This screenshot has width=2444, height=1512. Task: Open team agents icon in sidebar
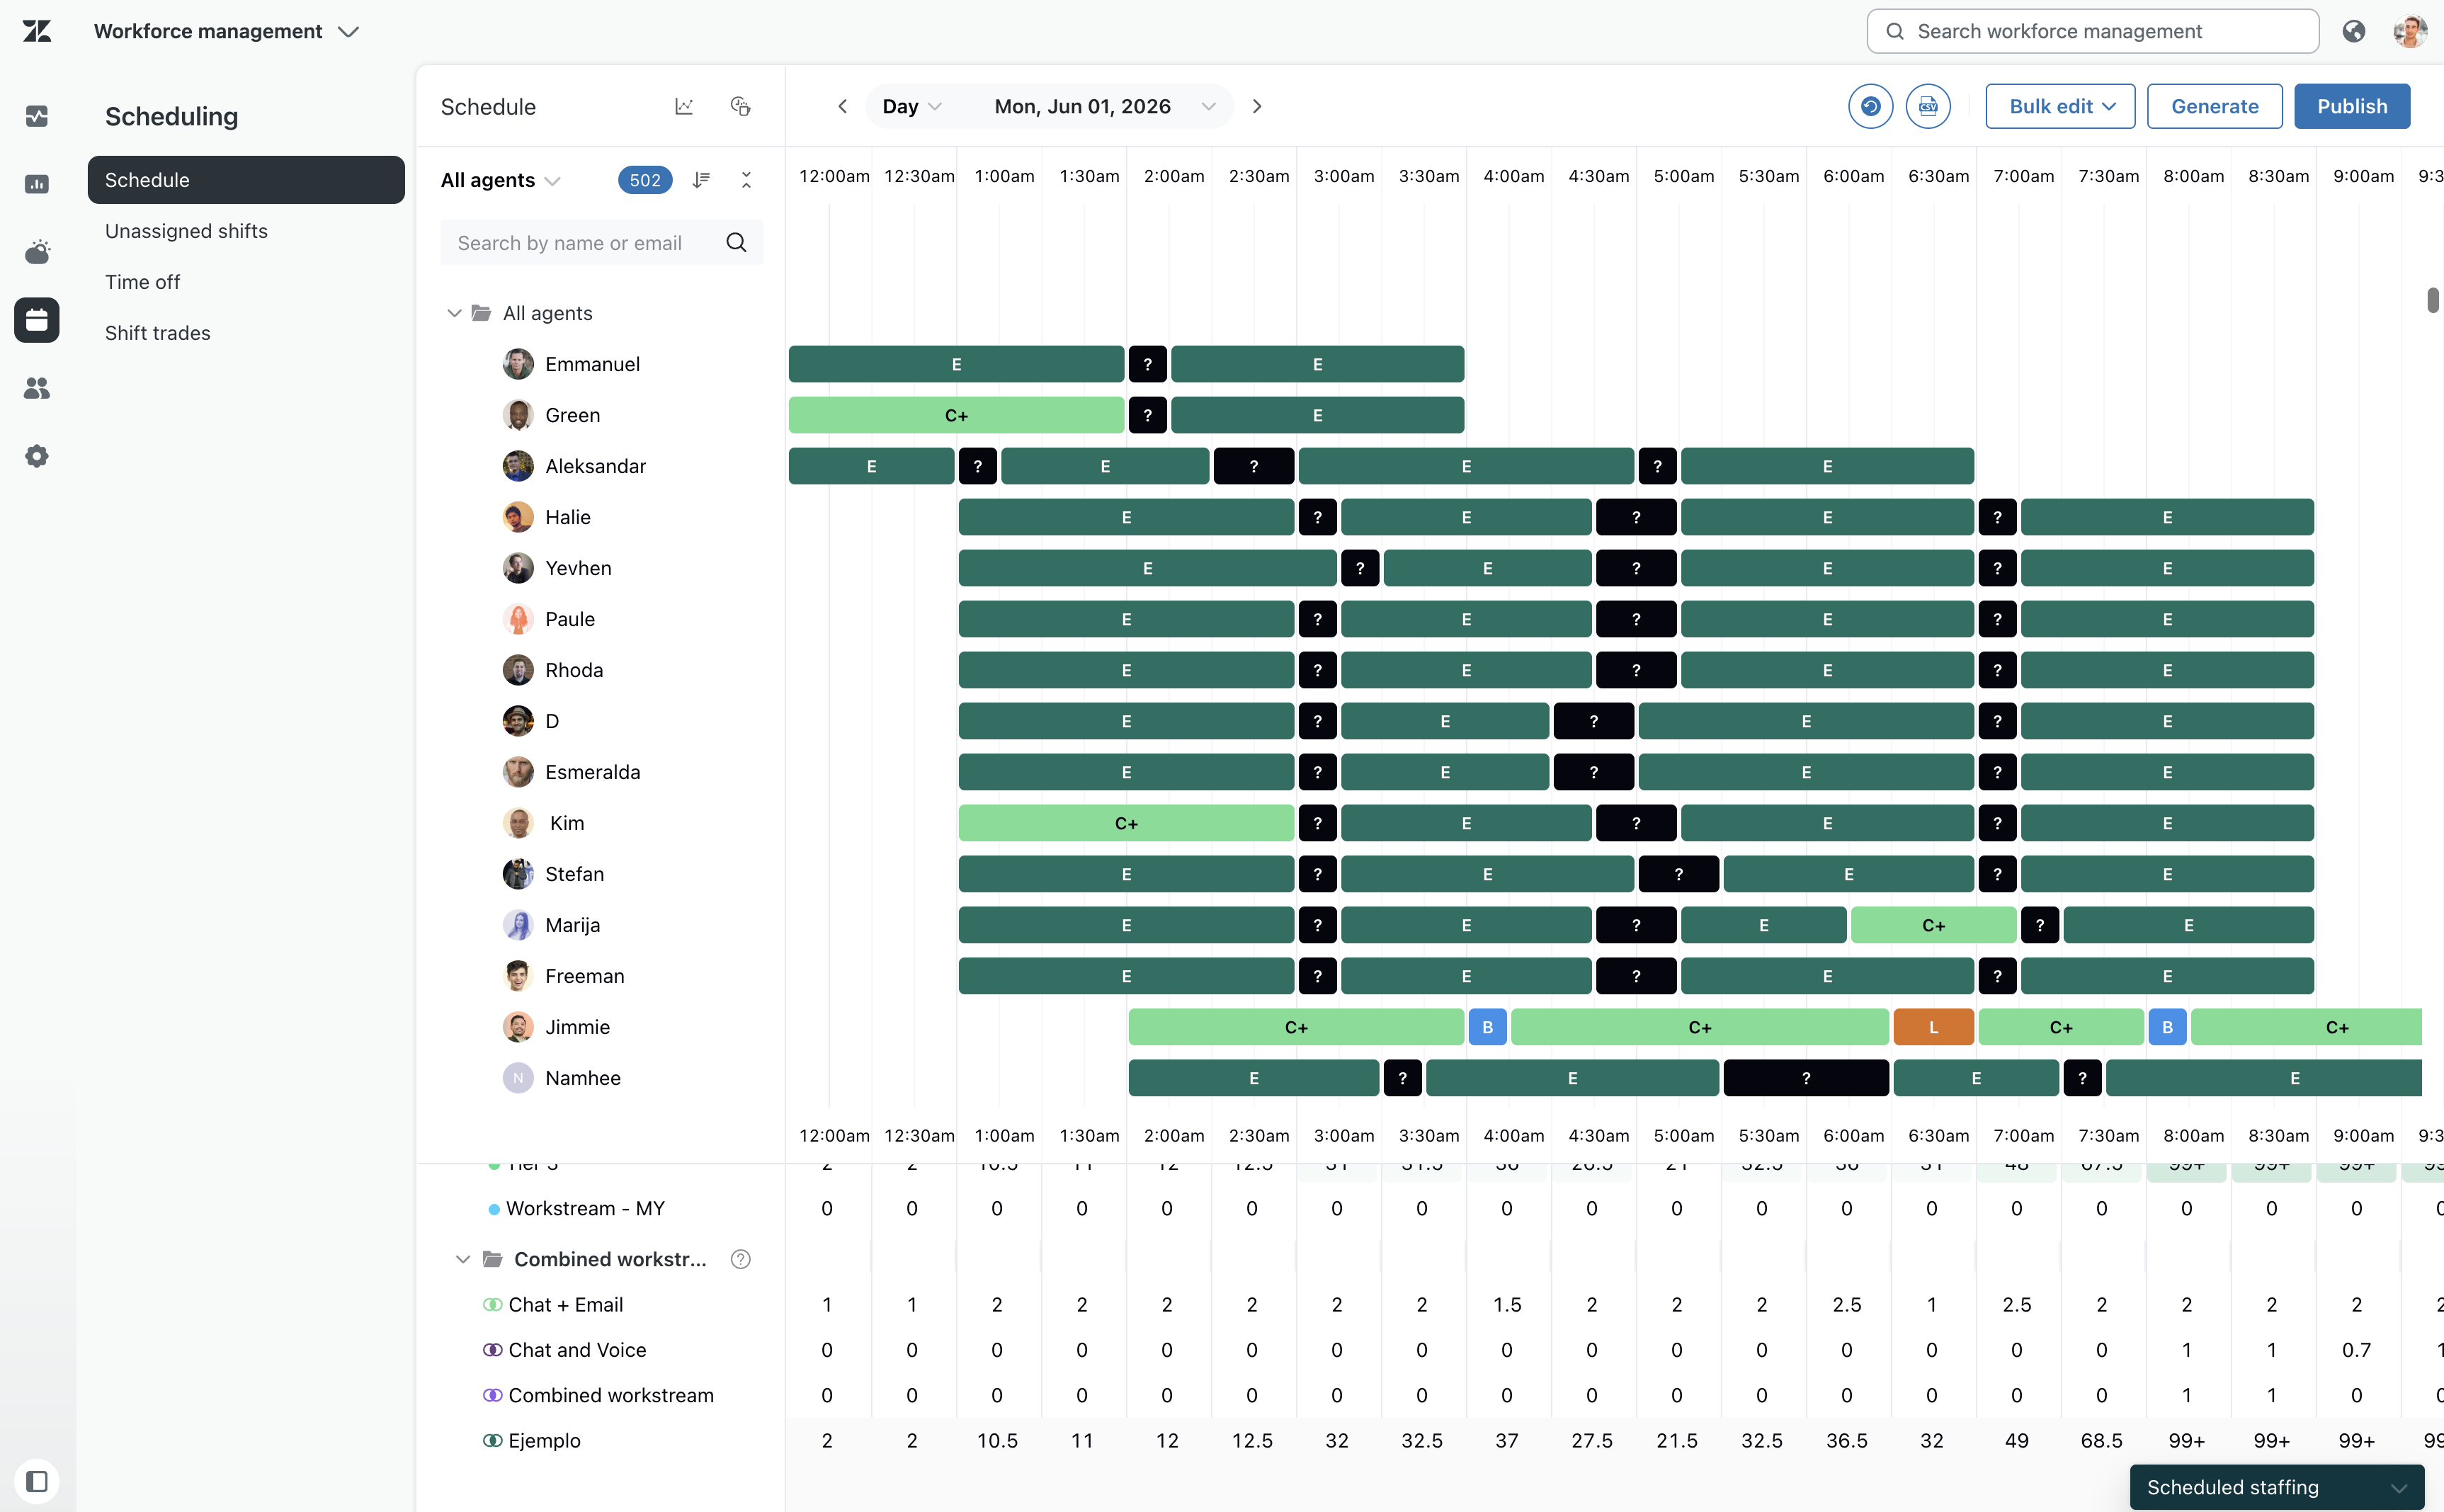click(37, 388)
